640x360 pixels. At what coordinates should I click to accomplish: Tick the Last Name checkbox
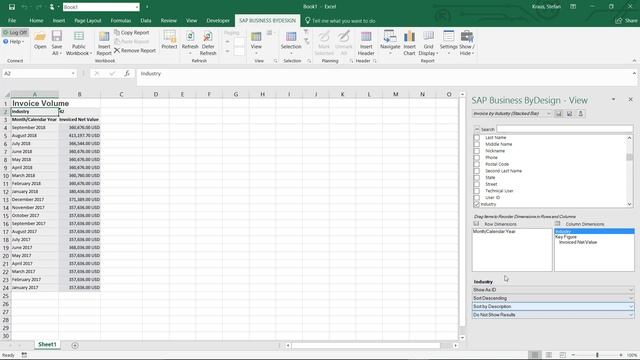coord(477,138)
